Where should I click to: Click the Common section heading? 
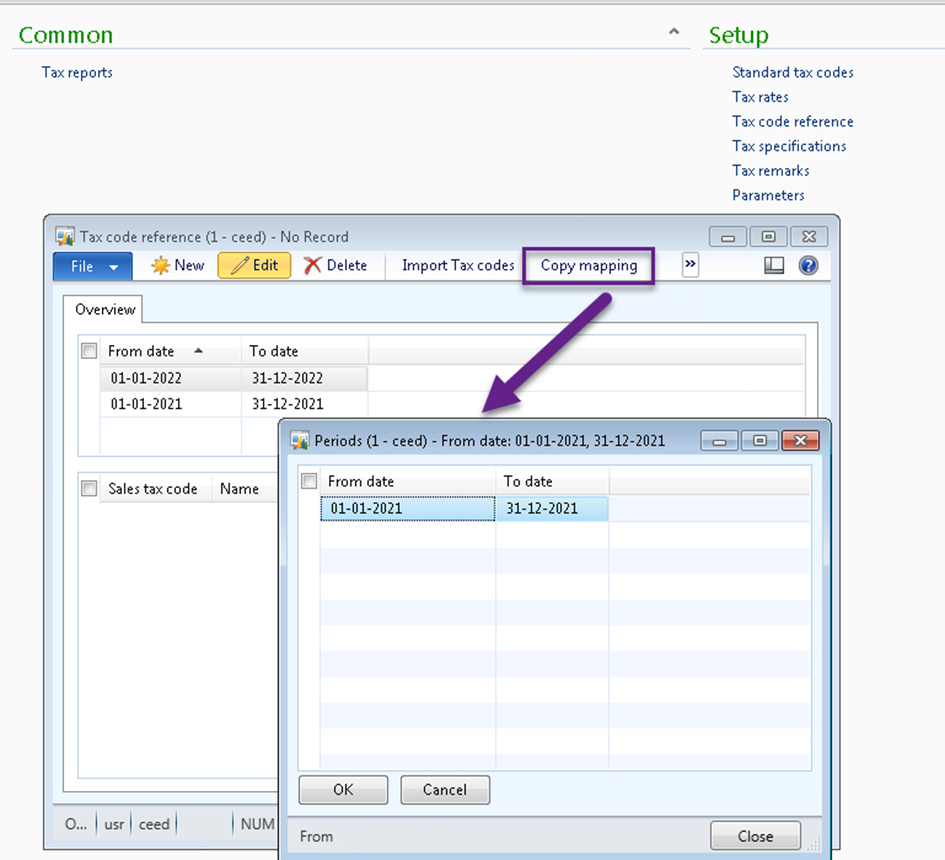pyautogui.click(x=66, y=35)
